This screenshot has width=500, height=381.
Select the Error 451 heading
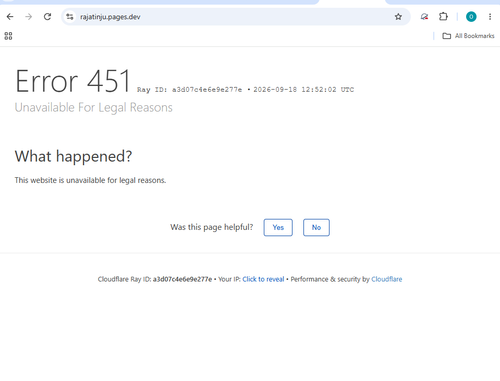73,81
